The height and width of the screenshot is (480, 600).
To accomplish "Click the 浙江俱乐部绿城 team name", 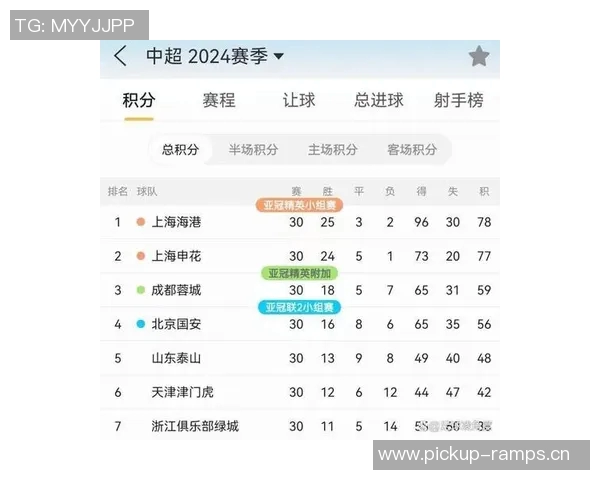I will click(x=195, y=426).
